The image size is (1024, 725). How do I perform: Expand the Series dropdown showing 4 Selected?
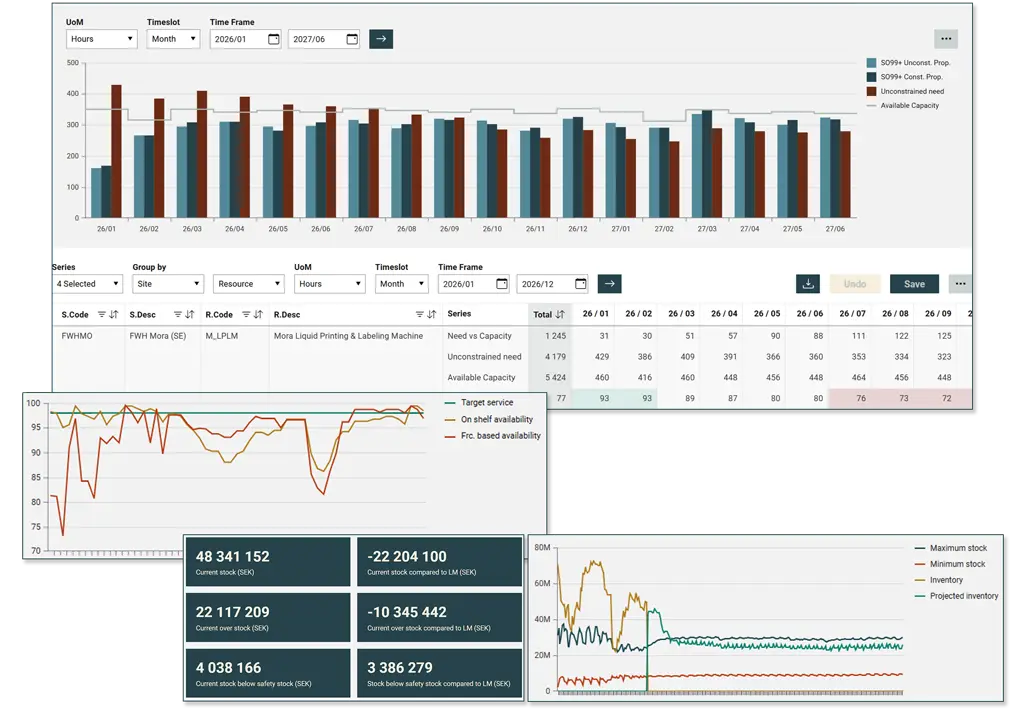(87, 283)
